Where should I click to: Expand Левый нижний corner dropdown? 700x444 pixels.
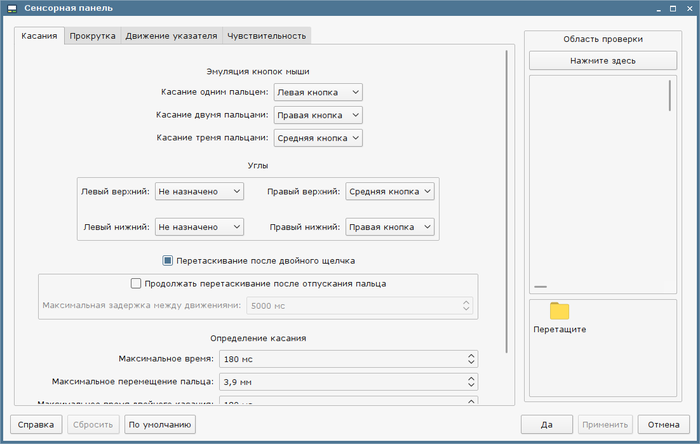click(x=199, y=227)
